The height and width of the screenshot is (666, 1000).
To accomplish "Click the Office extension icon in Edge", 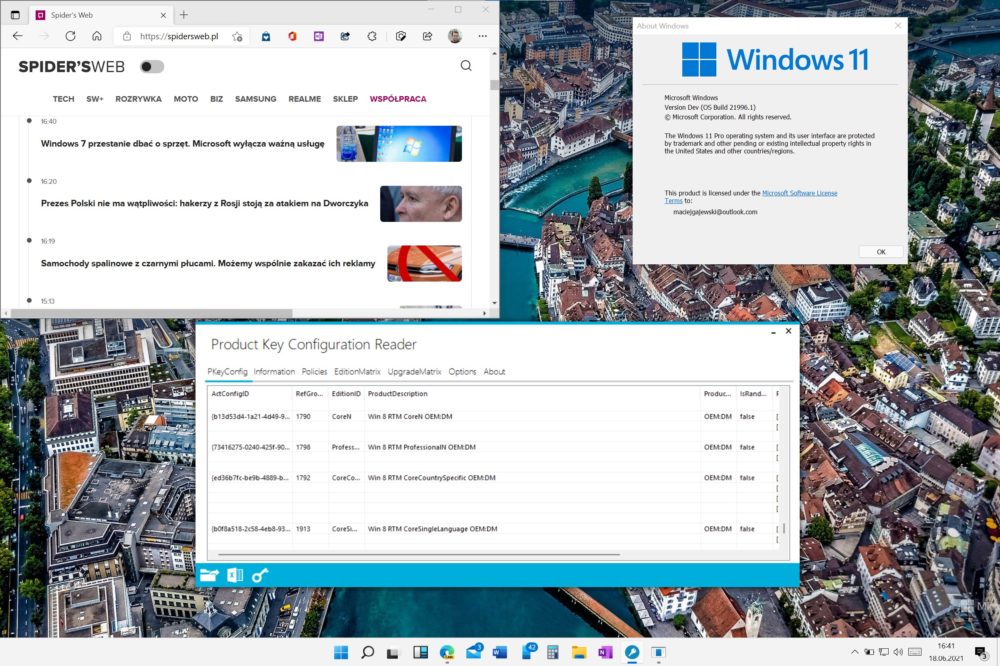I will pyautogui.click(x=292, y=36).
